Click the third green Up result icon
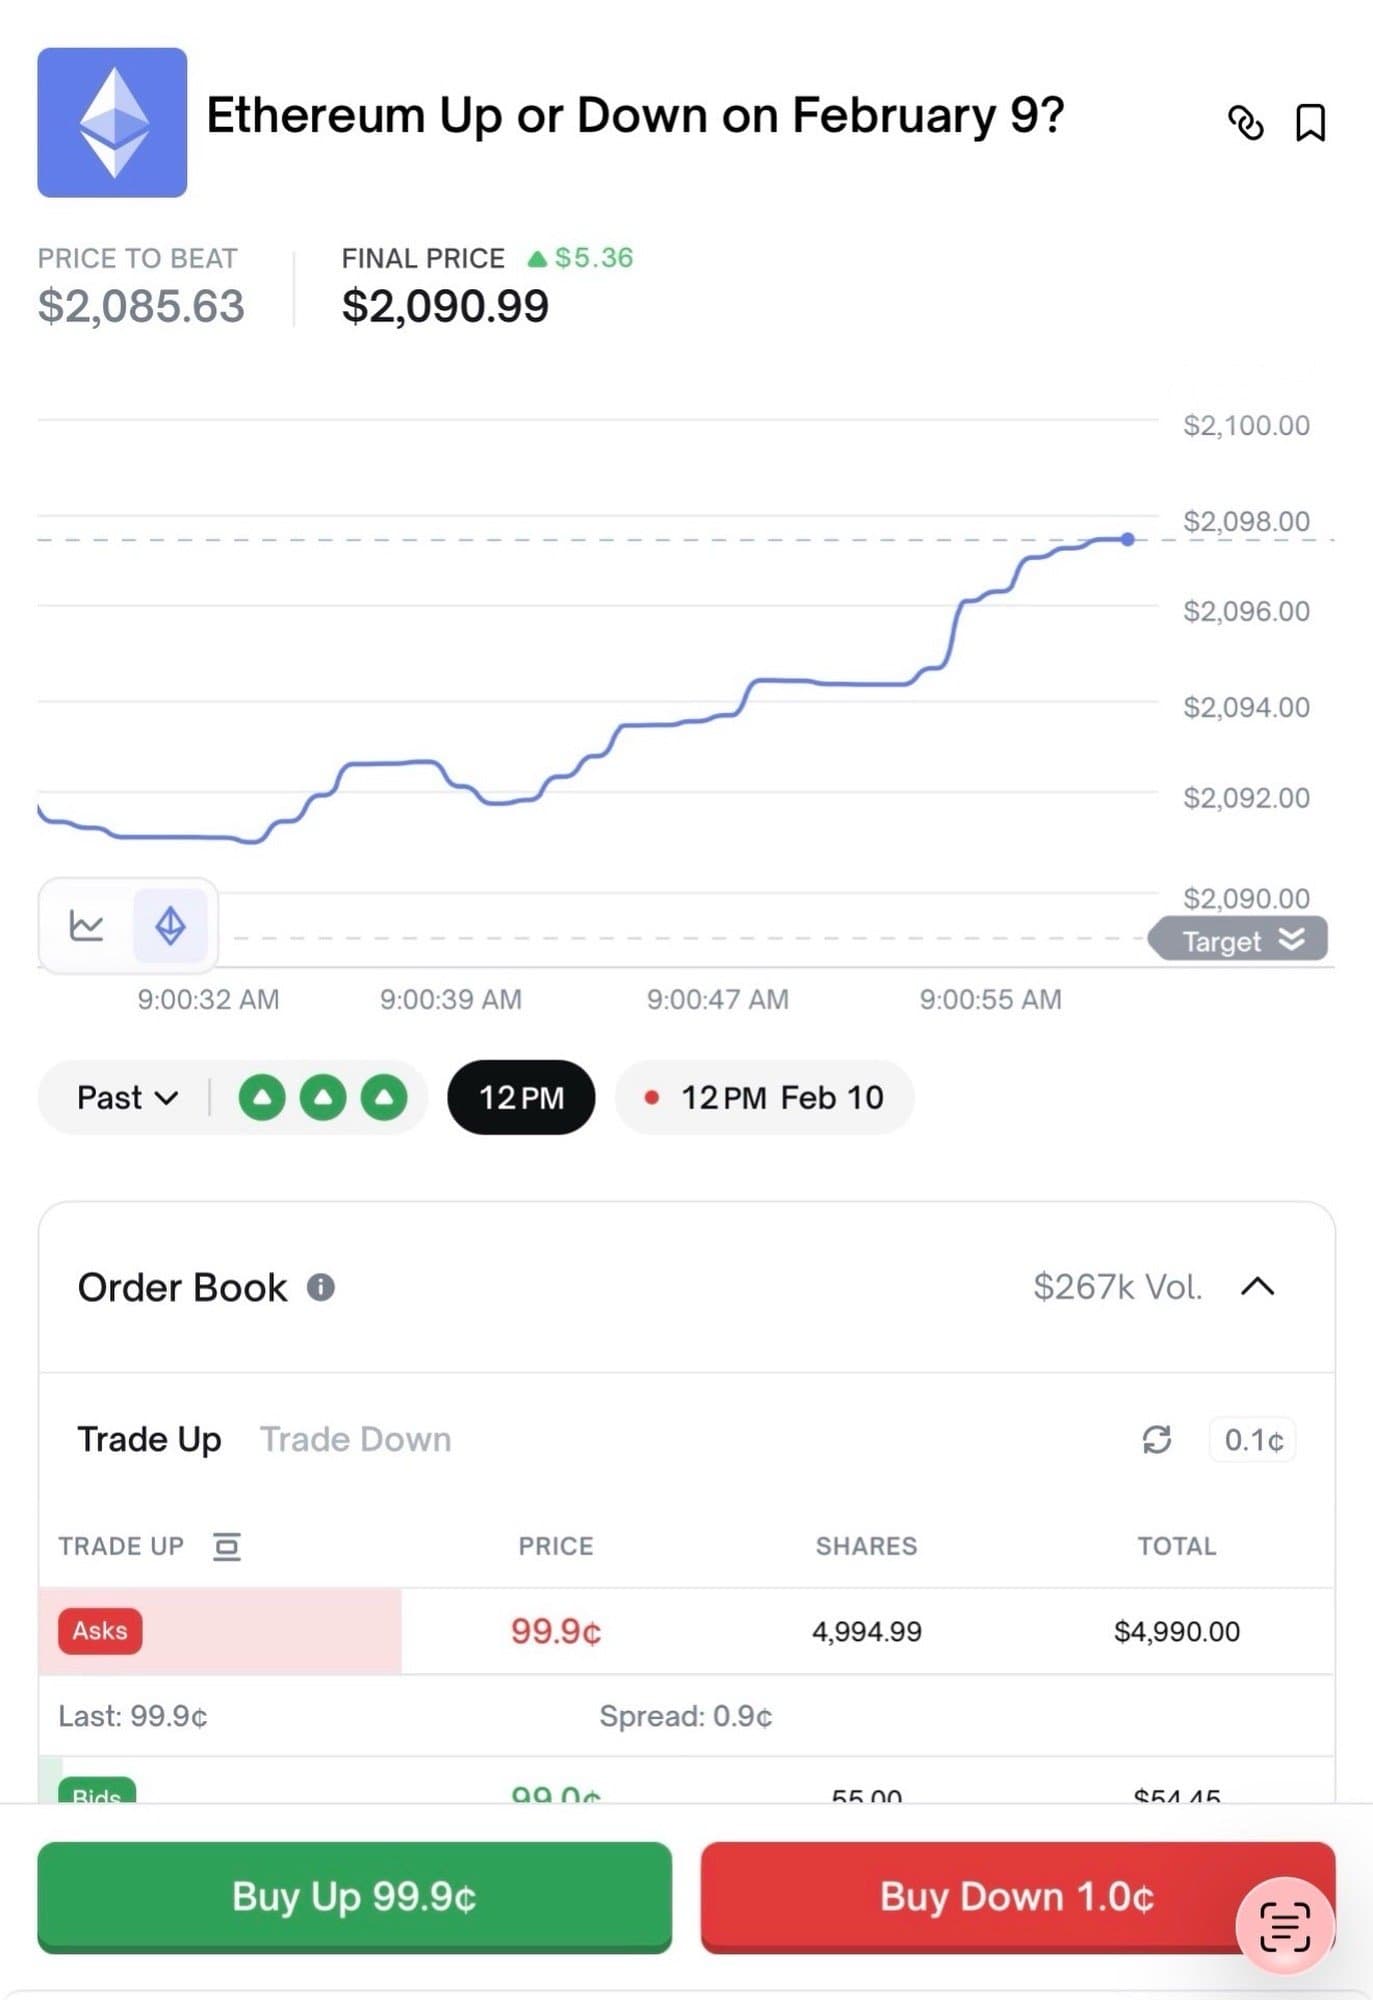Screen dimensions: 1373x2000 384,1098
